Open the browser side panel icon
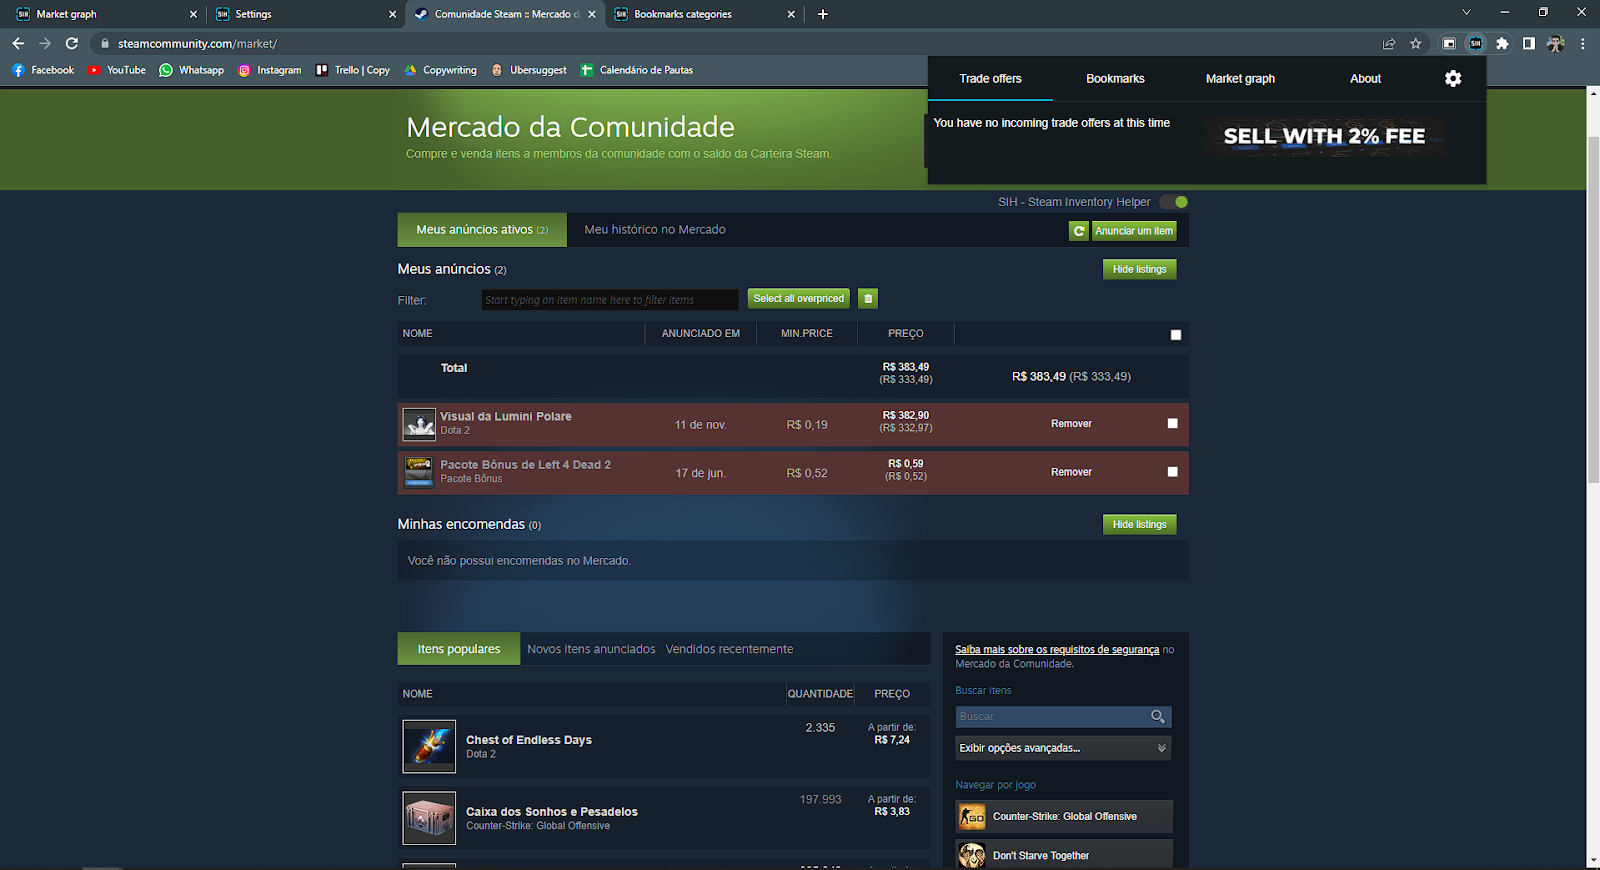1600x870 pixels. (1528, 43)
